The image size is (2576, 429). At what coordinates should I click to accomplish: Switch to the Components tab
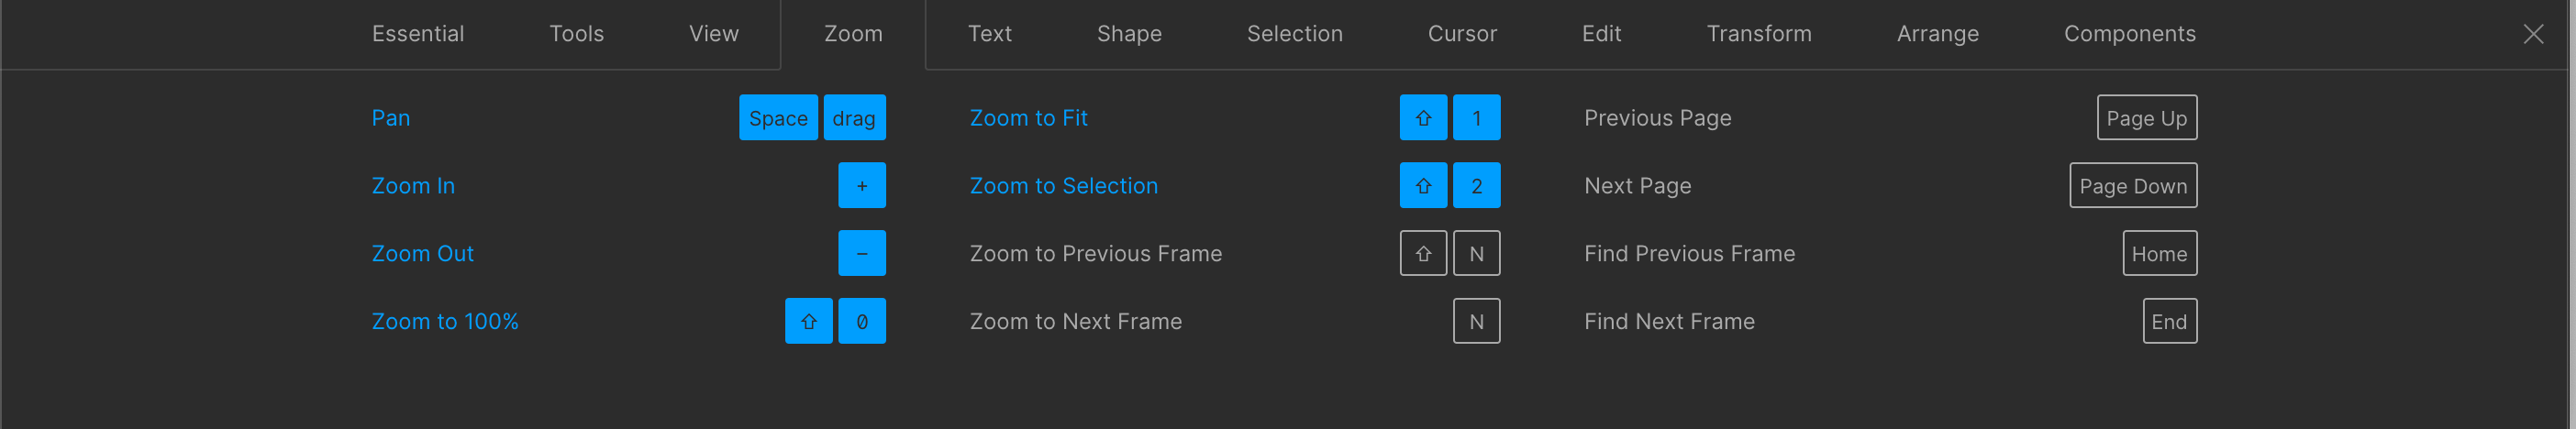point(2129,34)
